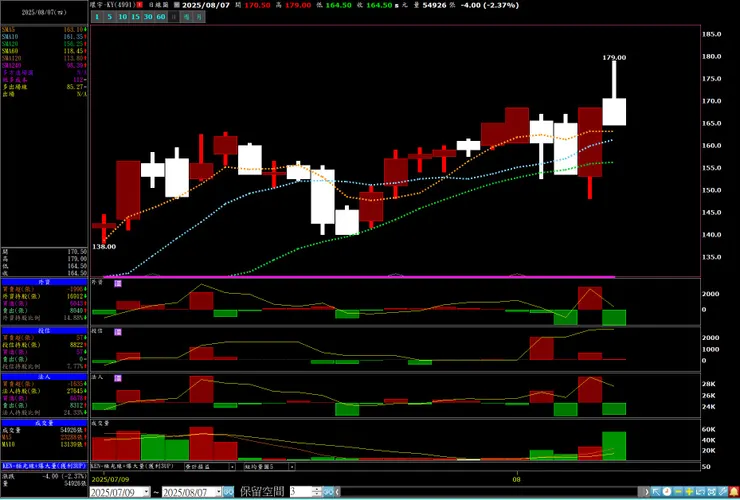The width and height of the screenshot is (740, 500).
Task: Click the right scroll arrow of chart scrollbar
Action: pyautogui.click(x=647, y=492)
